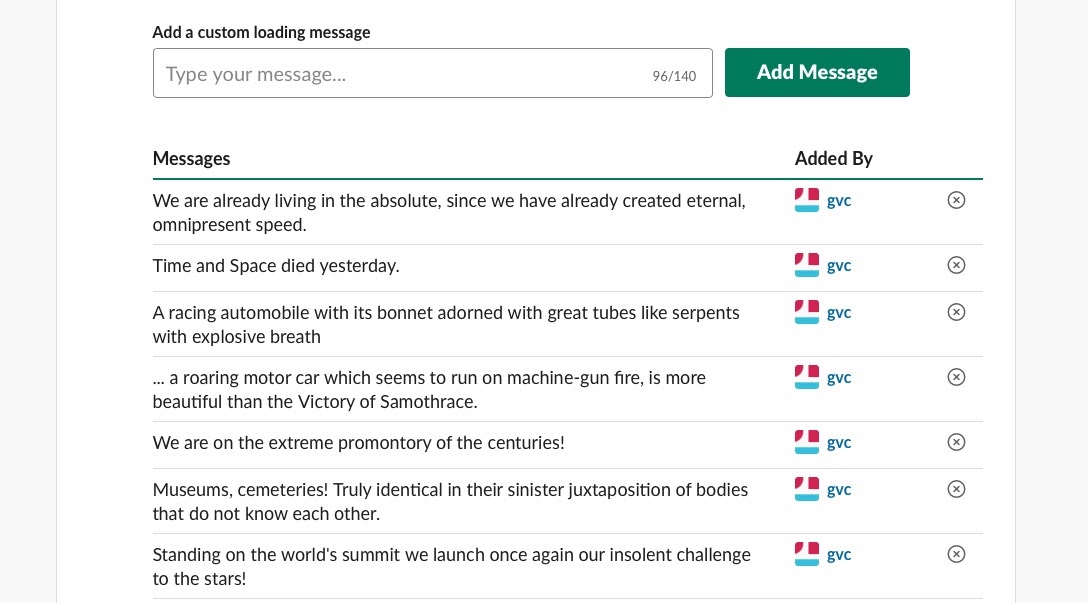
Task: Open gvc avatar on racing automobile row
Action: [x=806, y=312]
